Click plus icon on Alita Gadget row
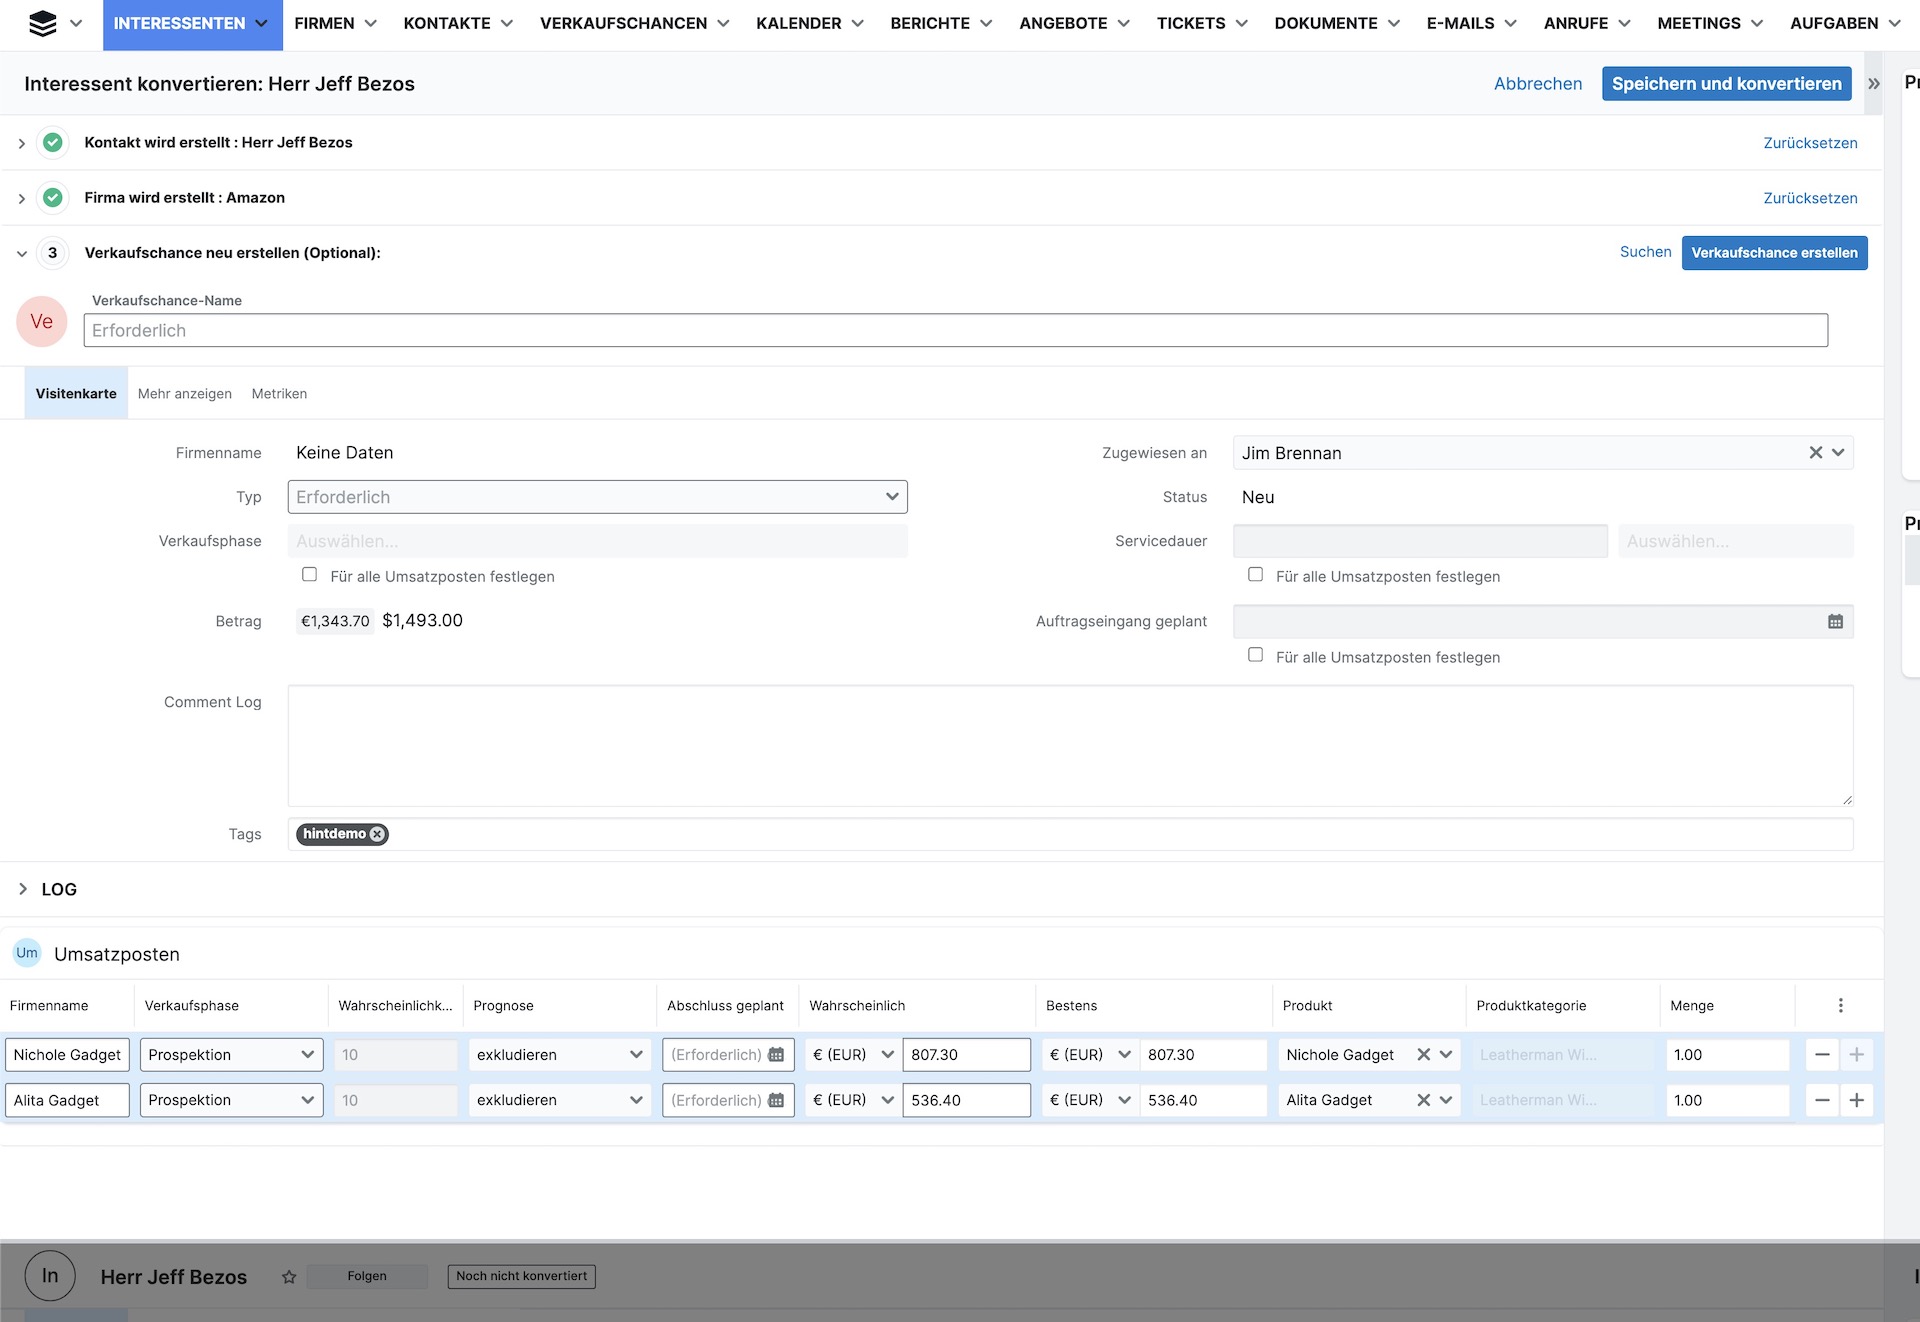The image size is (1920, 1322). point(1857,1100)
